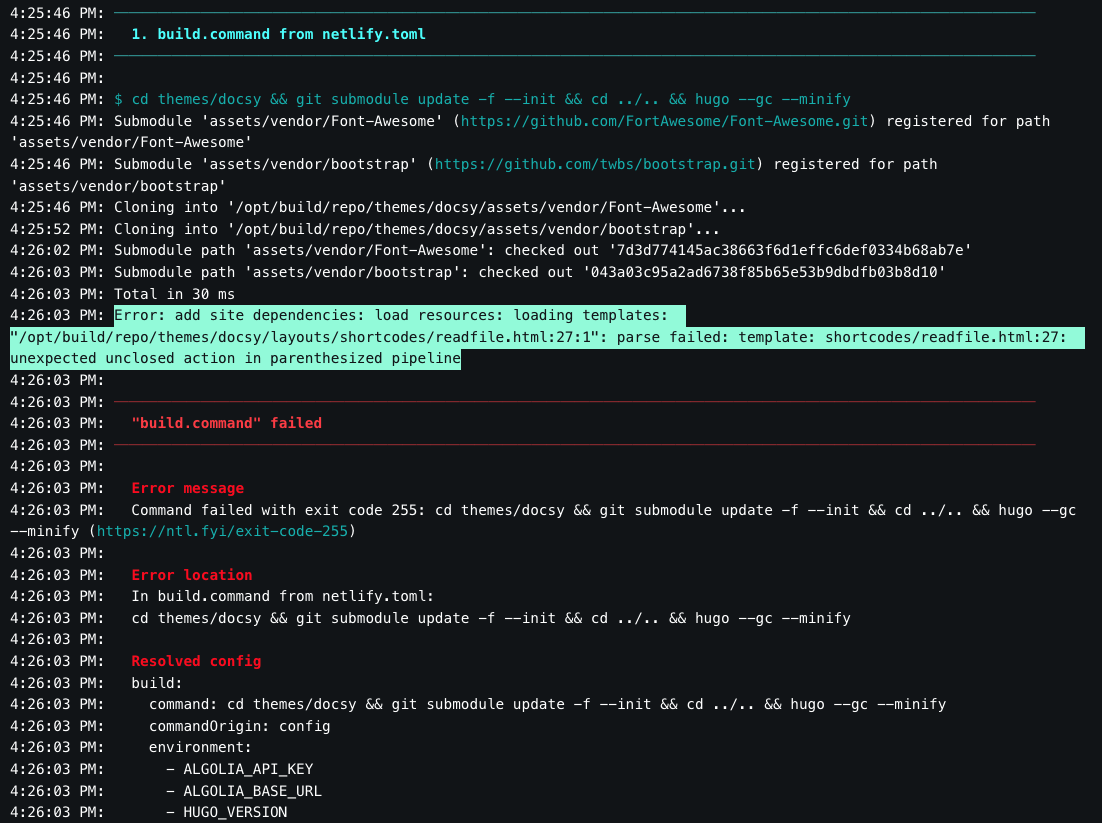The height and width of the screenshot is (823, 1102).
Task: Click the 'command: cd themes/docsy' resolved config line
Action: [547, 704]
